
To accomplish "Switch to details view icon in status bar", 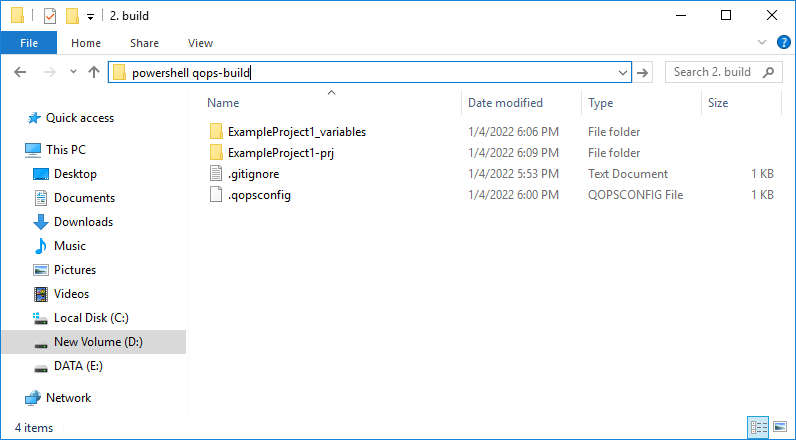I will pos(758,427).
